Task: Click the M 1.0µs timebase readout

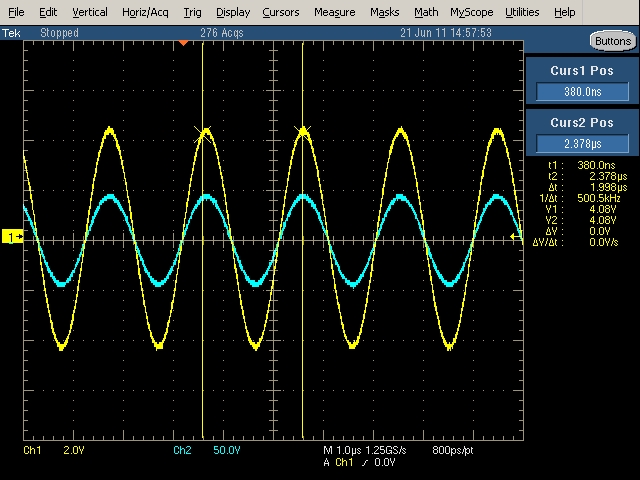Action: (342, 450)
